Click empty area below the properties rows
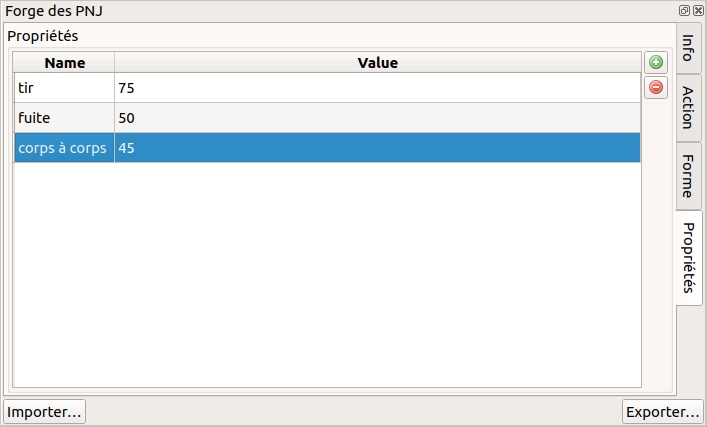The image size is (707, 427). coord(327,272)
